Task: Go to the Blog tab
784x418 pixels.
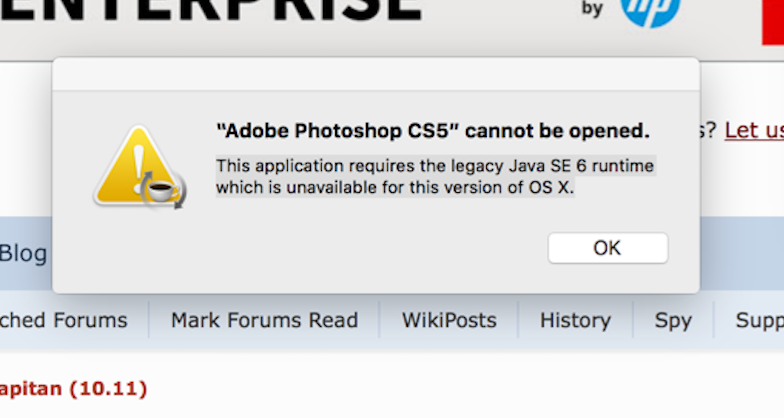Action: [x=23, y=253]
